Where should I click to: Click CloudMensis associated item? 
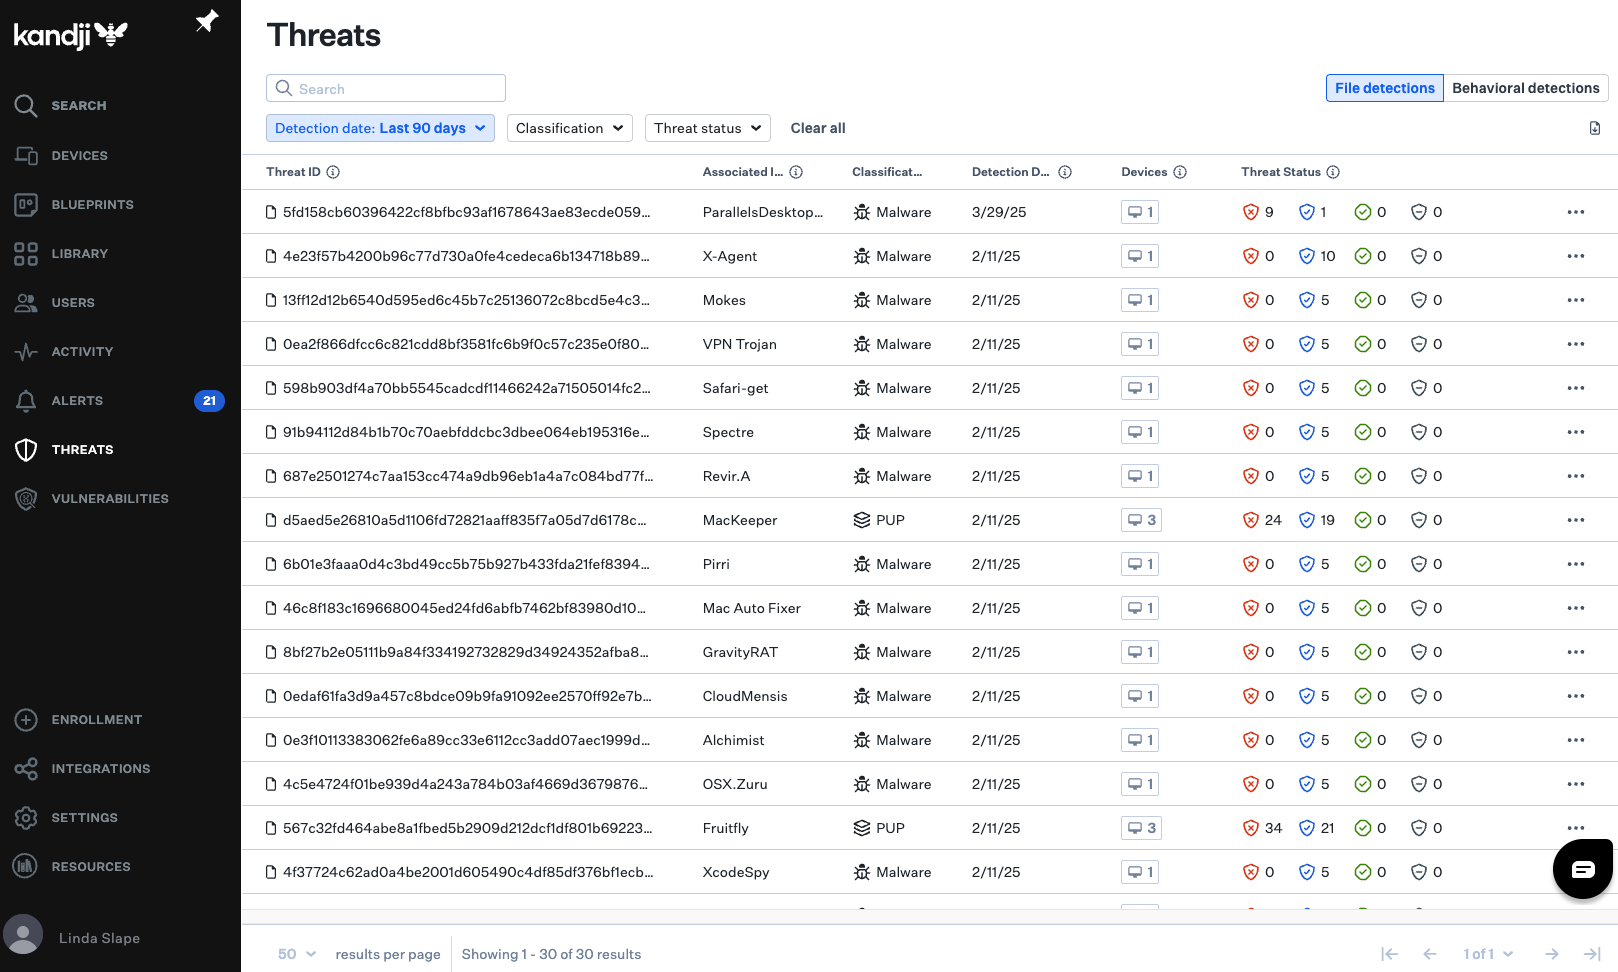click(745, 696)
